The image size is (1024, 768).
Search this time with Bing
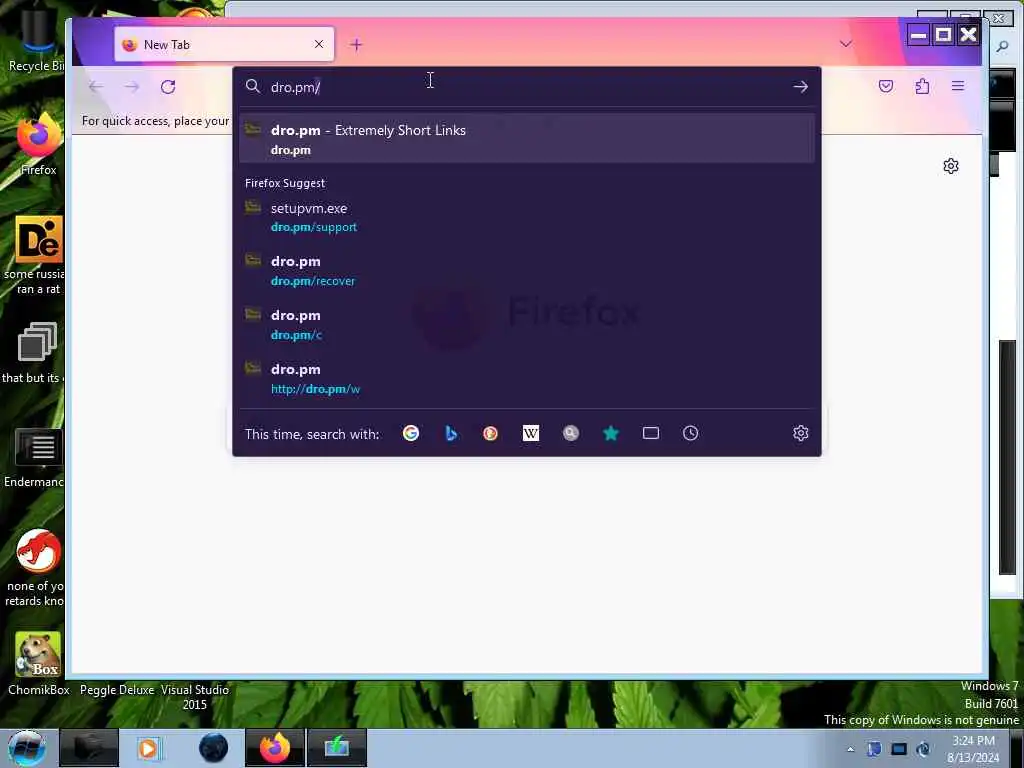coord(451,433)
